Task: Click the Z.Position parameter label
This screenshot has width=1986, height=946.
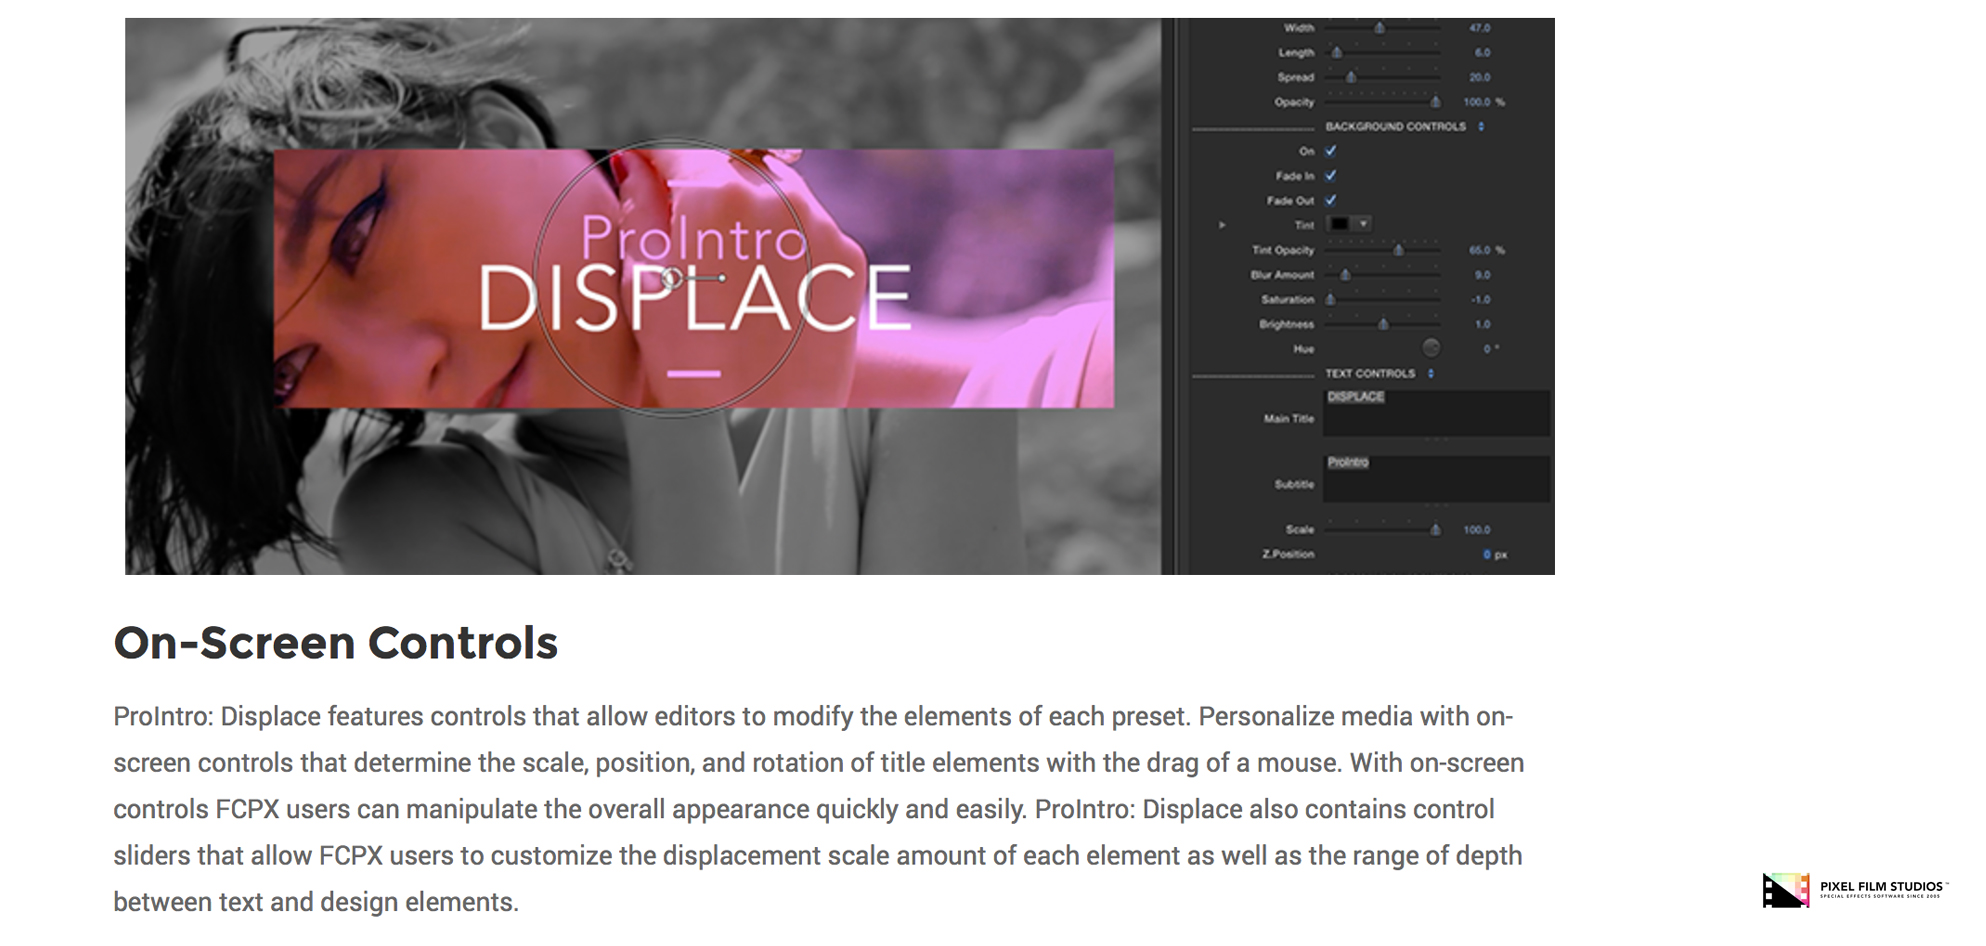Action: tap(1288, 554)
